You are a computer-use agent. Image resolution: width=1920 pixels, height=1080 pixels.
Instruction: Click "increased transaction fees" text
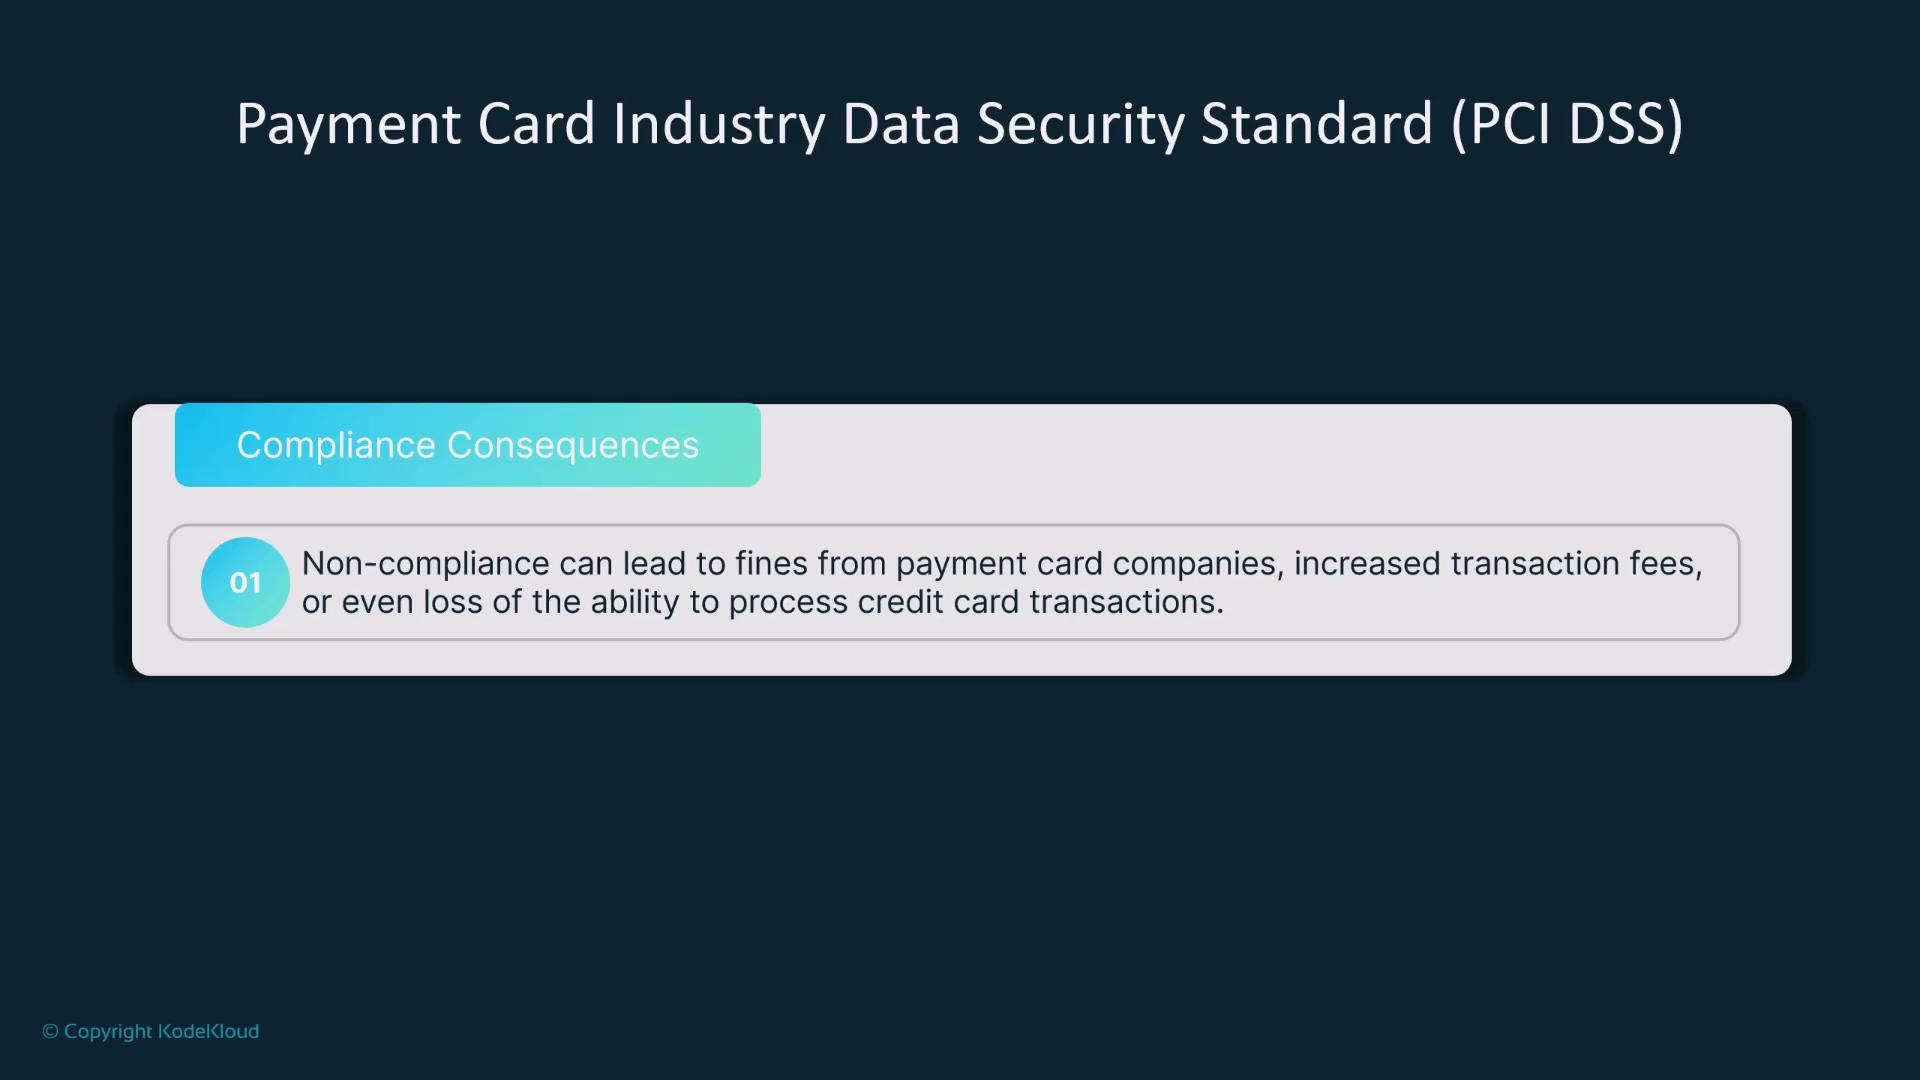coord(1496,564)
